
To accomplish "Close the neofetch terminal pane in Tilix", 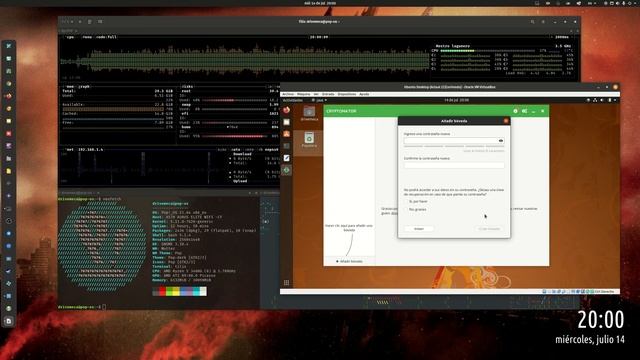I will pyautogui.click(x=256, y=193).
